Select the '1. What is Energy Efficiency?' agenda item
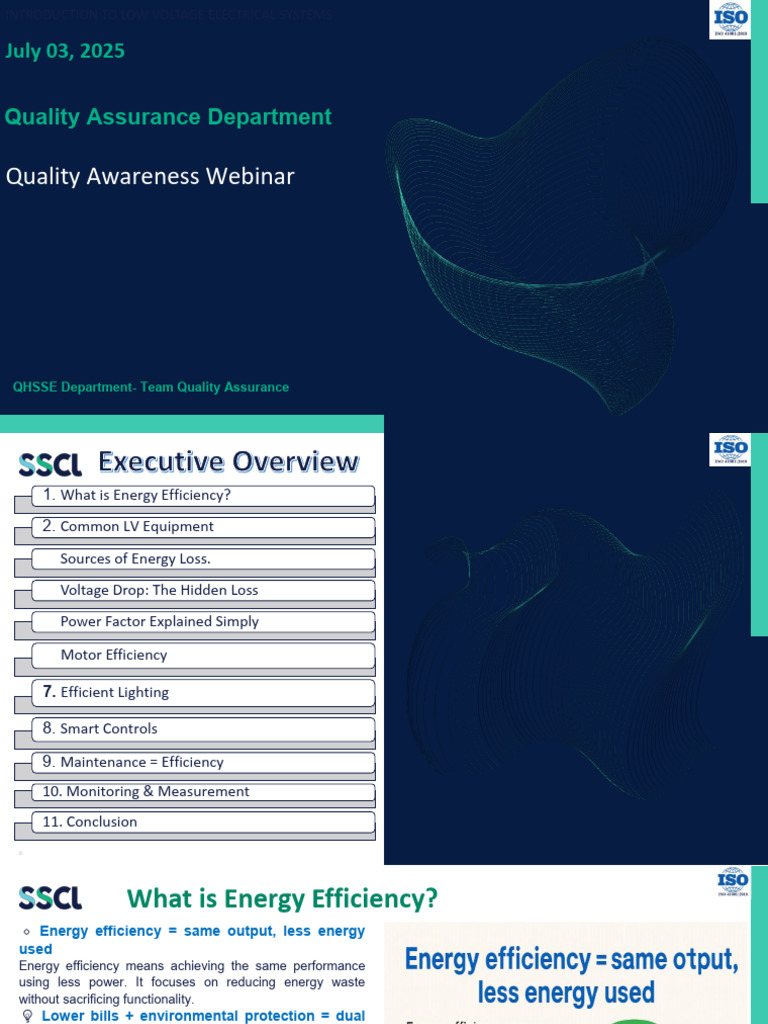This screenshot has height=1024, width=768. tap(203, 496)
